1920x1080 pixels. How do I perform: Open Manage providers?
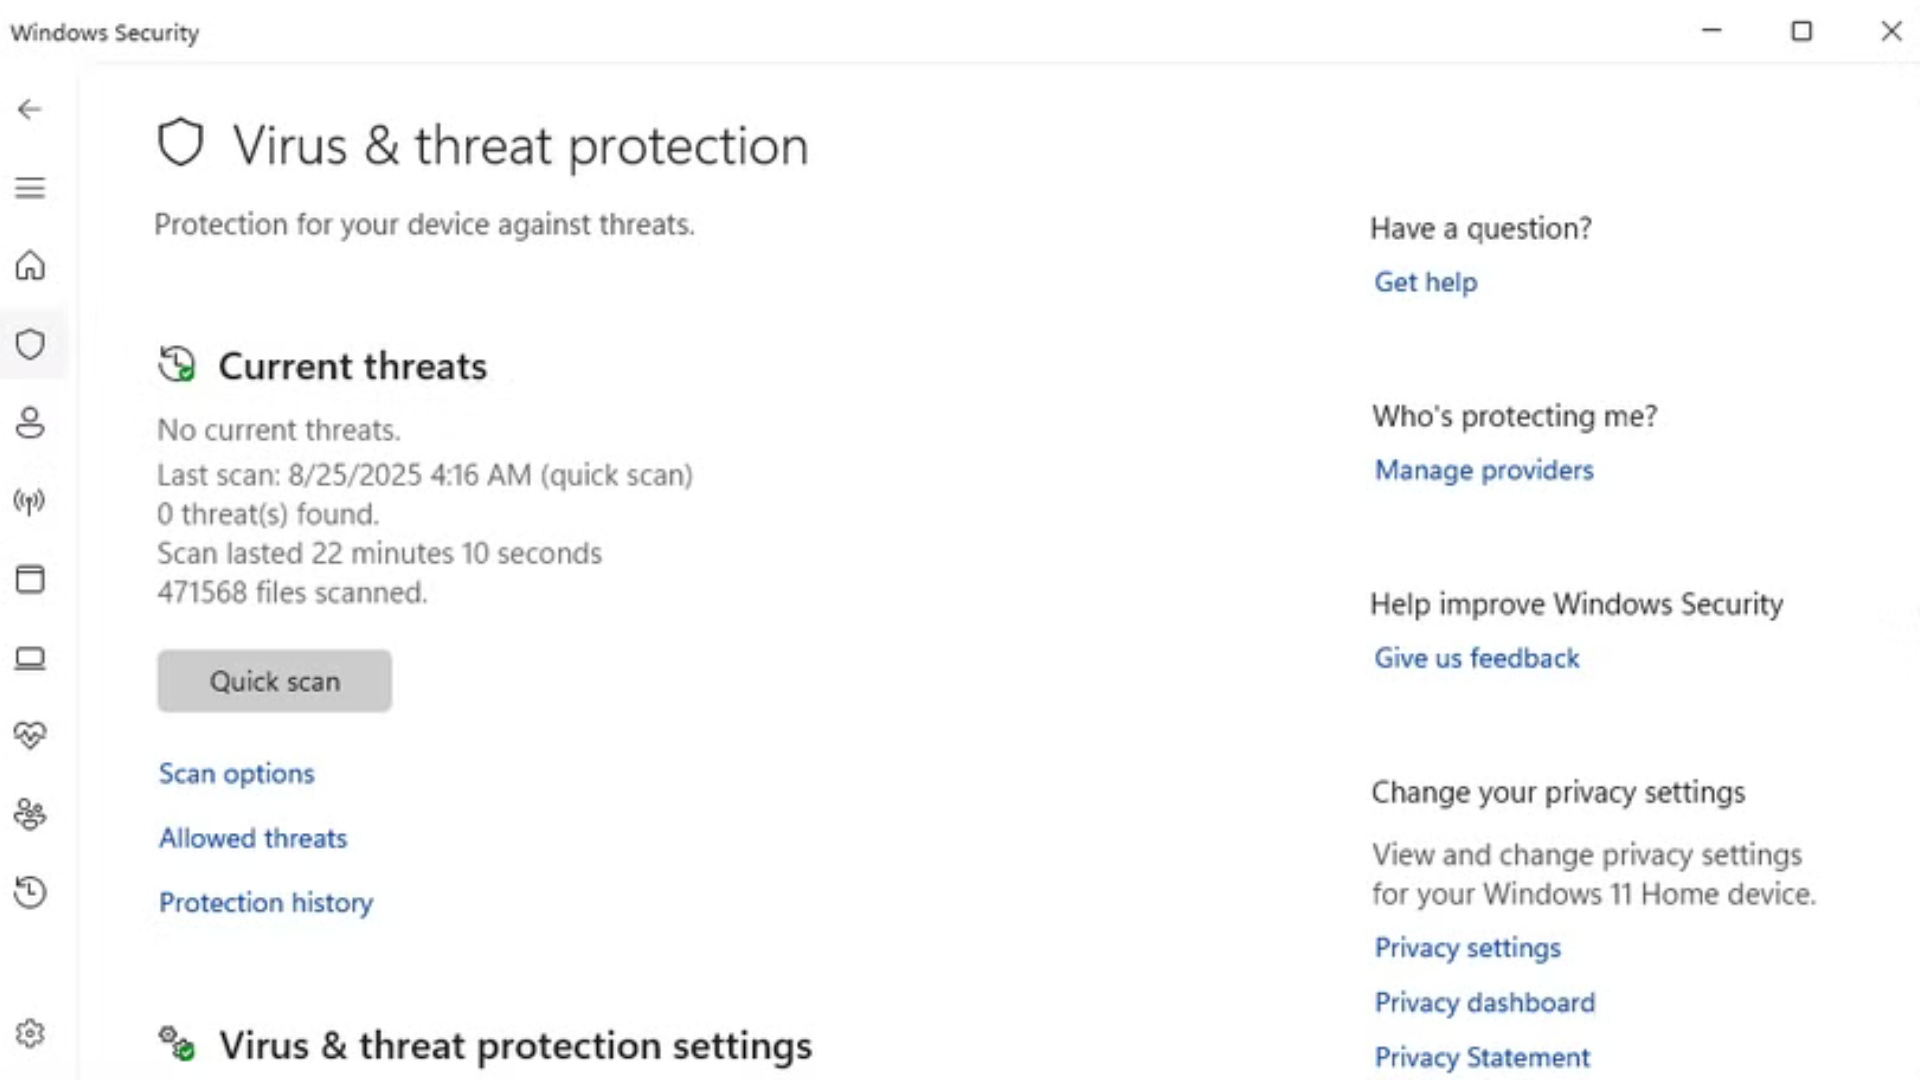[x=1484, y=470]
